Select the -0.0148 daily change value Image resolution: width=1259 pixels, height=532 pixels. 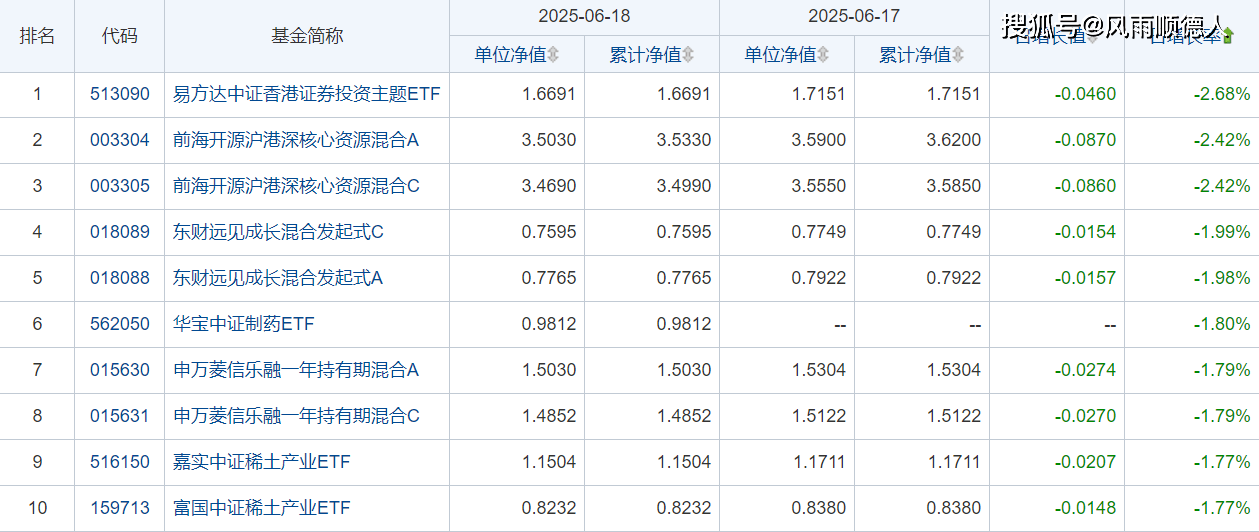click(1085, 509)
